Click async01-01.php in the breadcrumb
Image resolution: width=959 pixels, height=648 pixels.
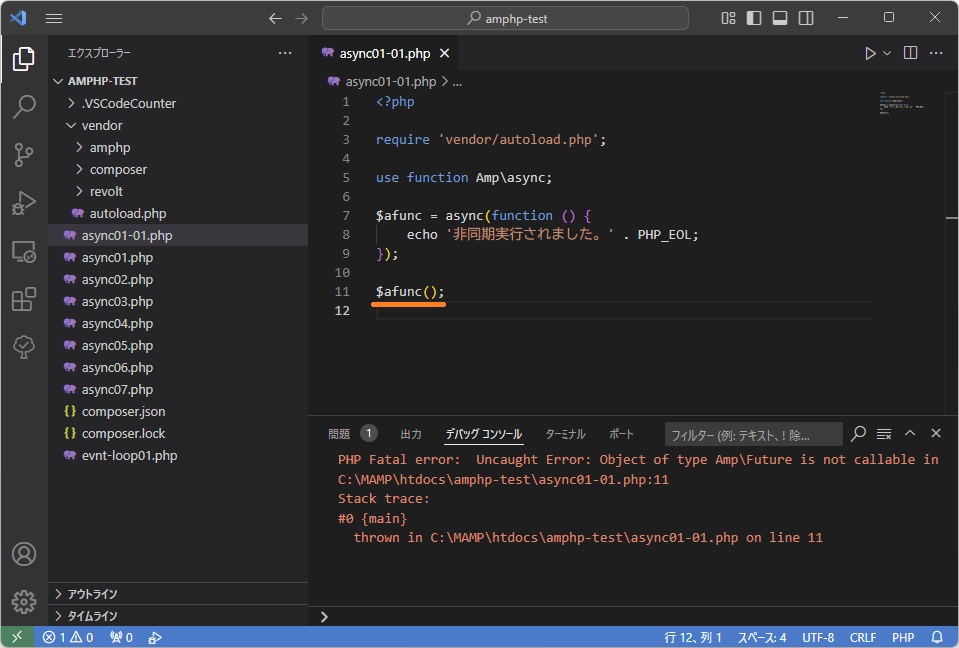pyautogui.click(x=390, y=81)
